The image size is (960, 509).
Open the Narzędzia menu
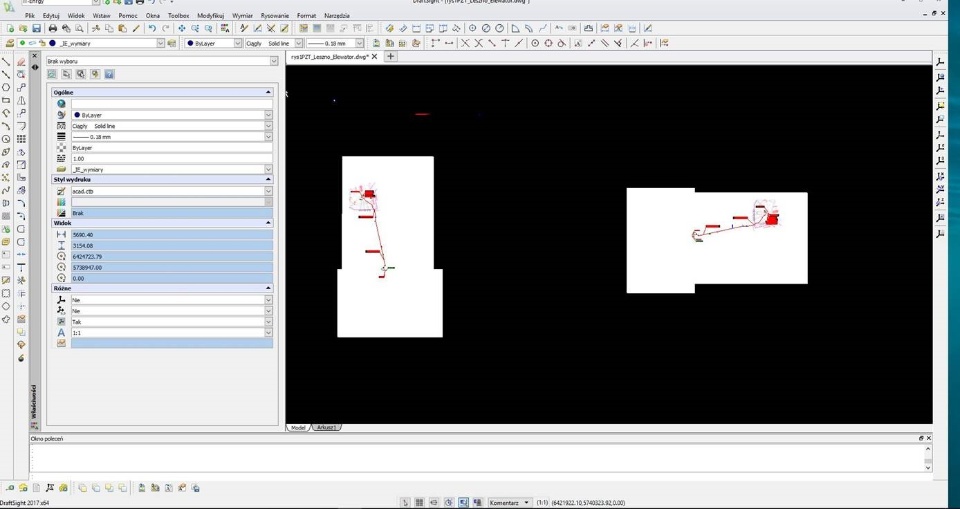tap(337, 15)
